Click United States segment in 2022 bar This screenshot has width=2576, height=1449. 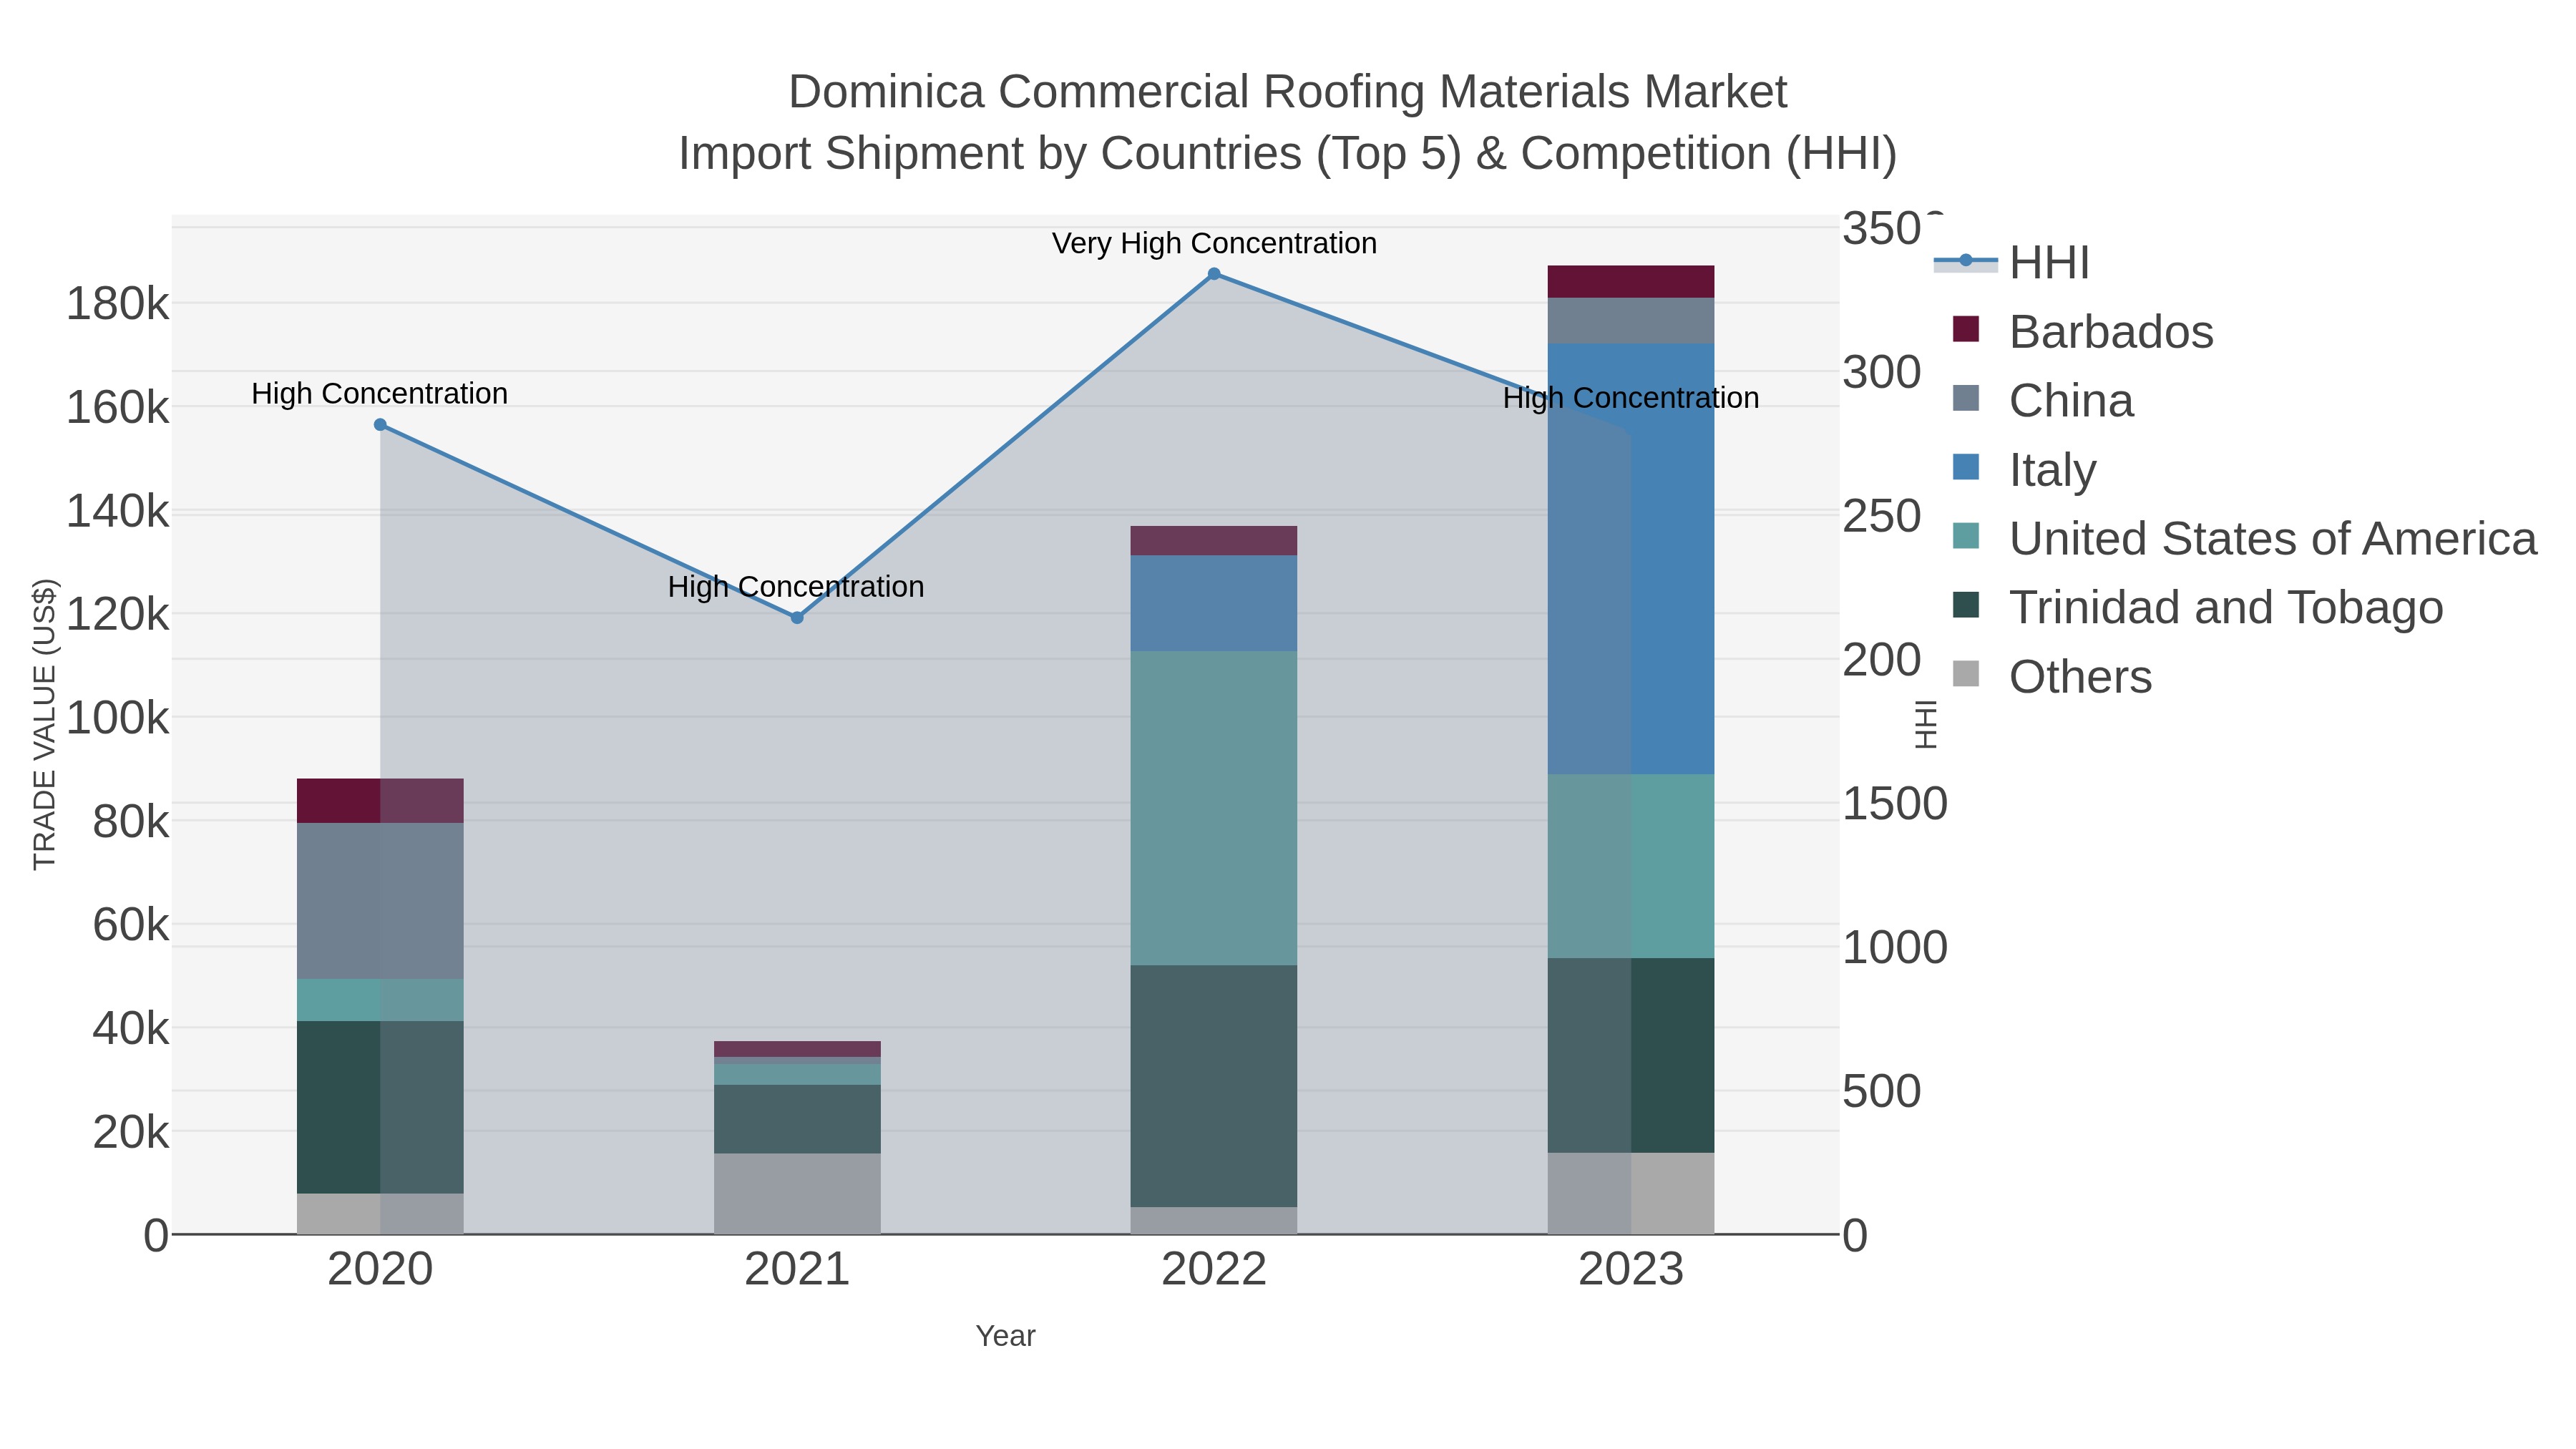coord(1214,808)
